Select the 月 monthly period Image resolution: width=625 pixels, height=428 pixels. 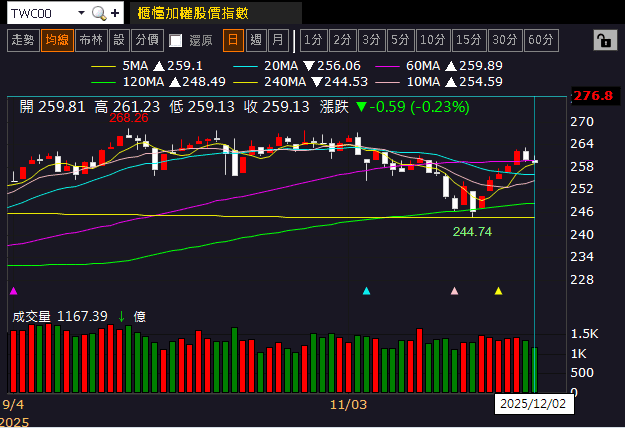click(278, 40)
